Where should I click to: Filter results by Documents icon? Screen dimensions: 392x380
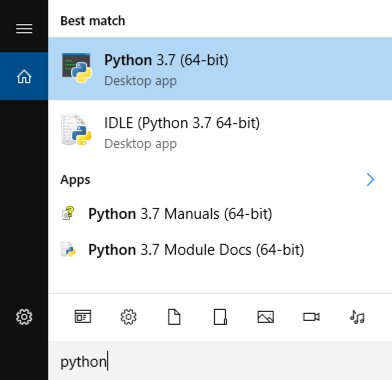click(x=174, y=317)
